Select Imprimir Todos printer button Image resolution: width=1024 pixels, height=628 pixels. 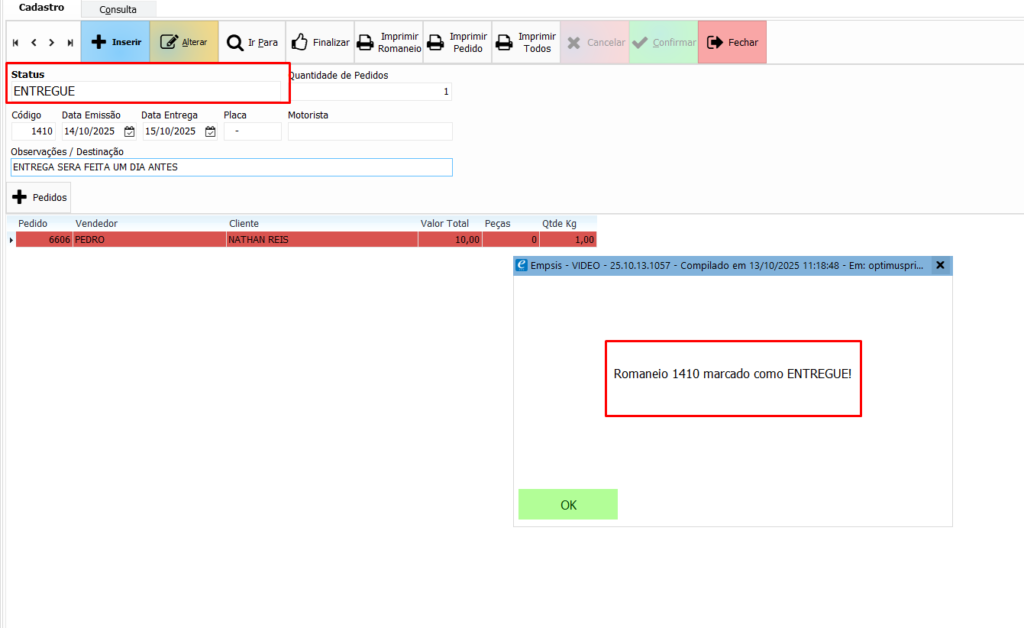click(525, 43)
